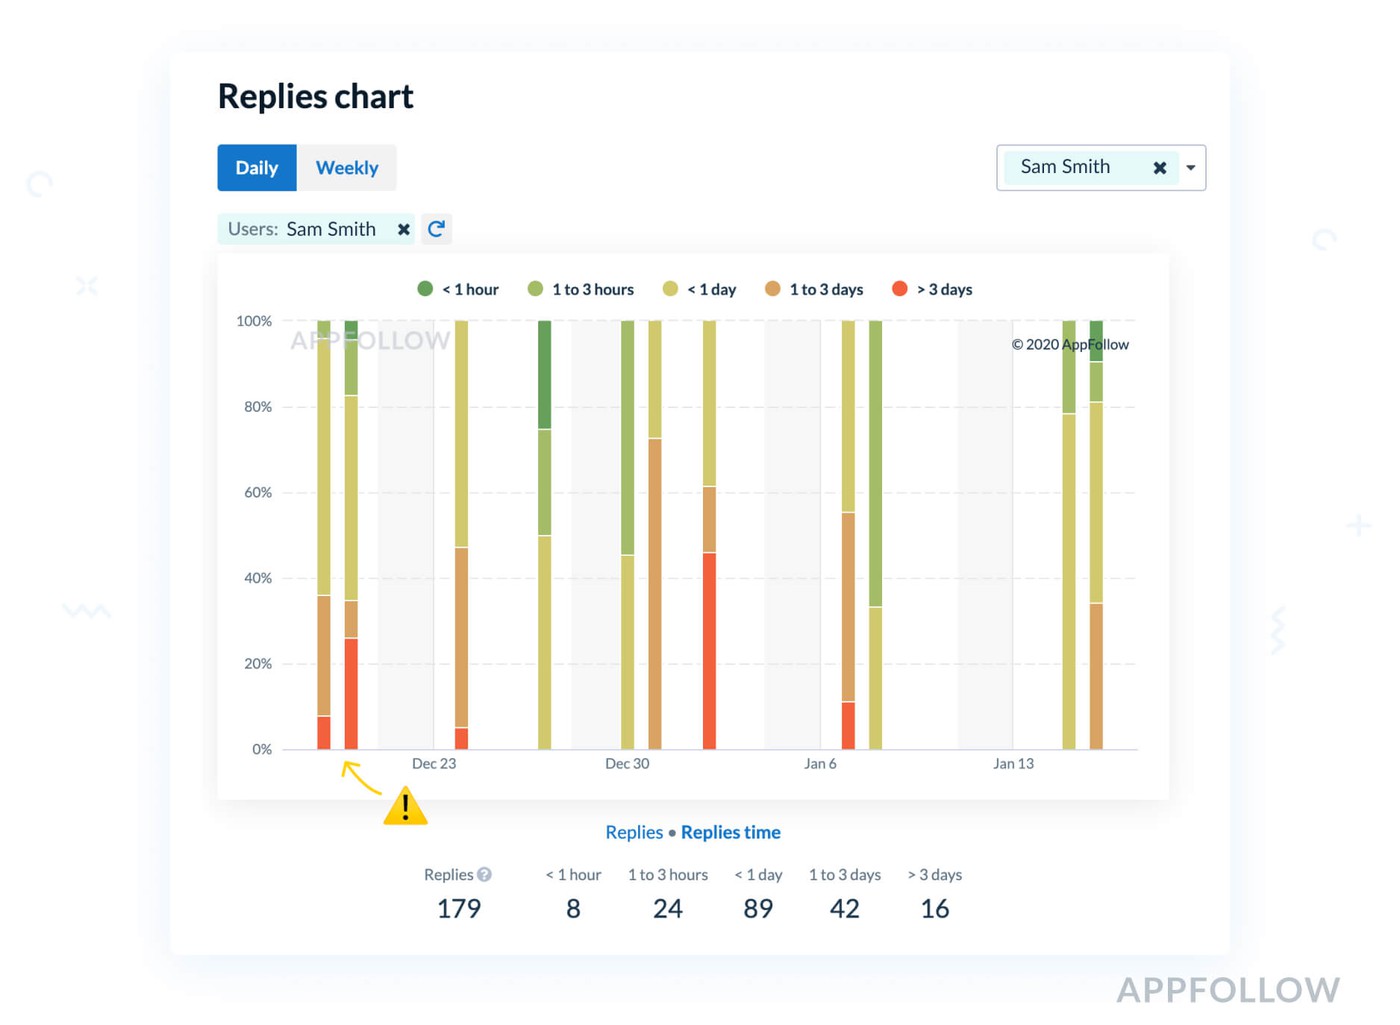Click the dark green '< 1 hour' legend dot
The width and height of the screenshot is (1400, 1025).
click(x=425, y=289)
